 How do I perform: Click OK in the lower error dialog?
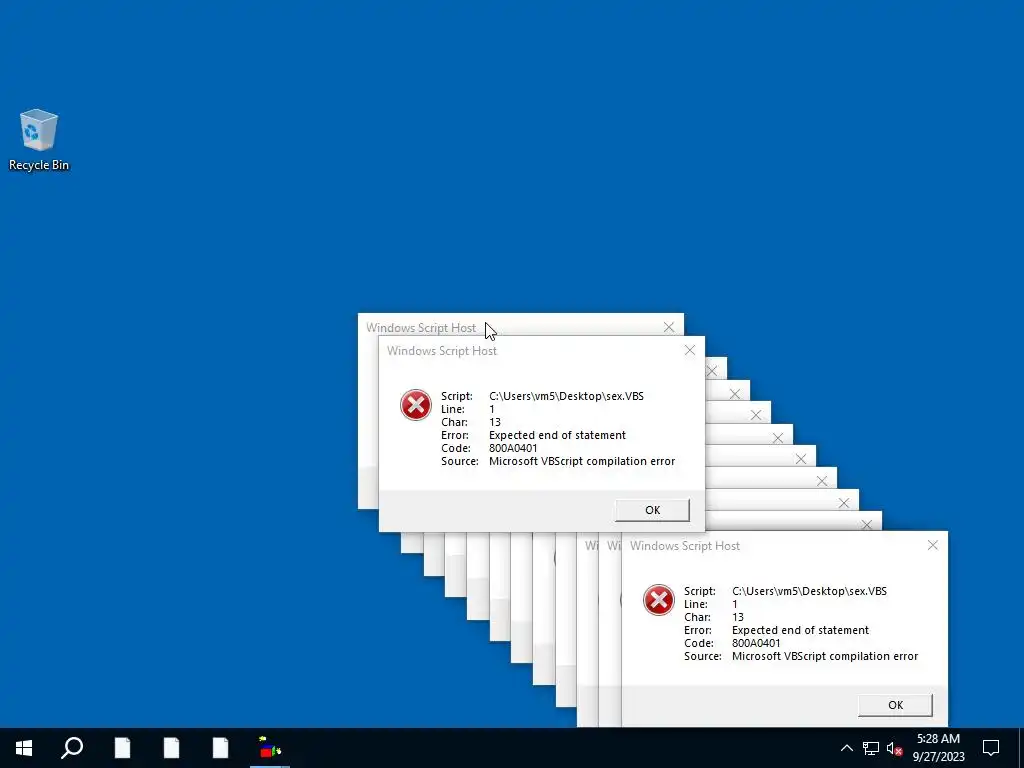click(895, 705)
